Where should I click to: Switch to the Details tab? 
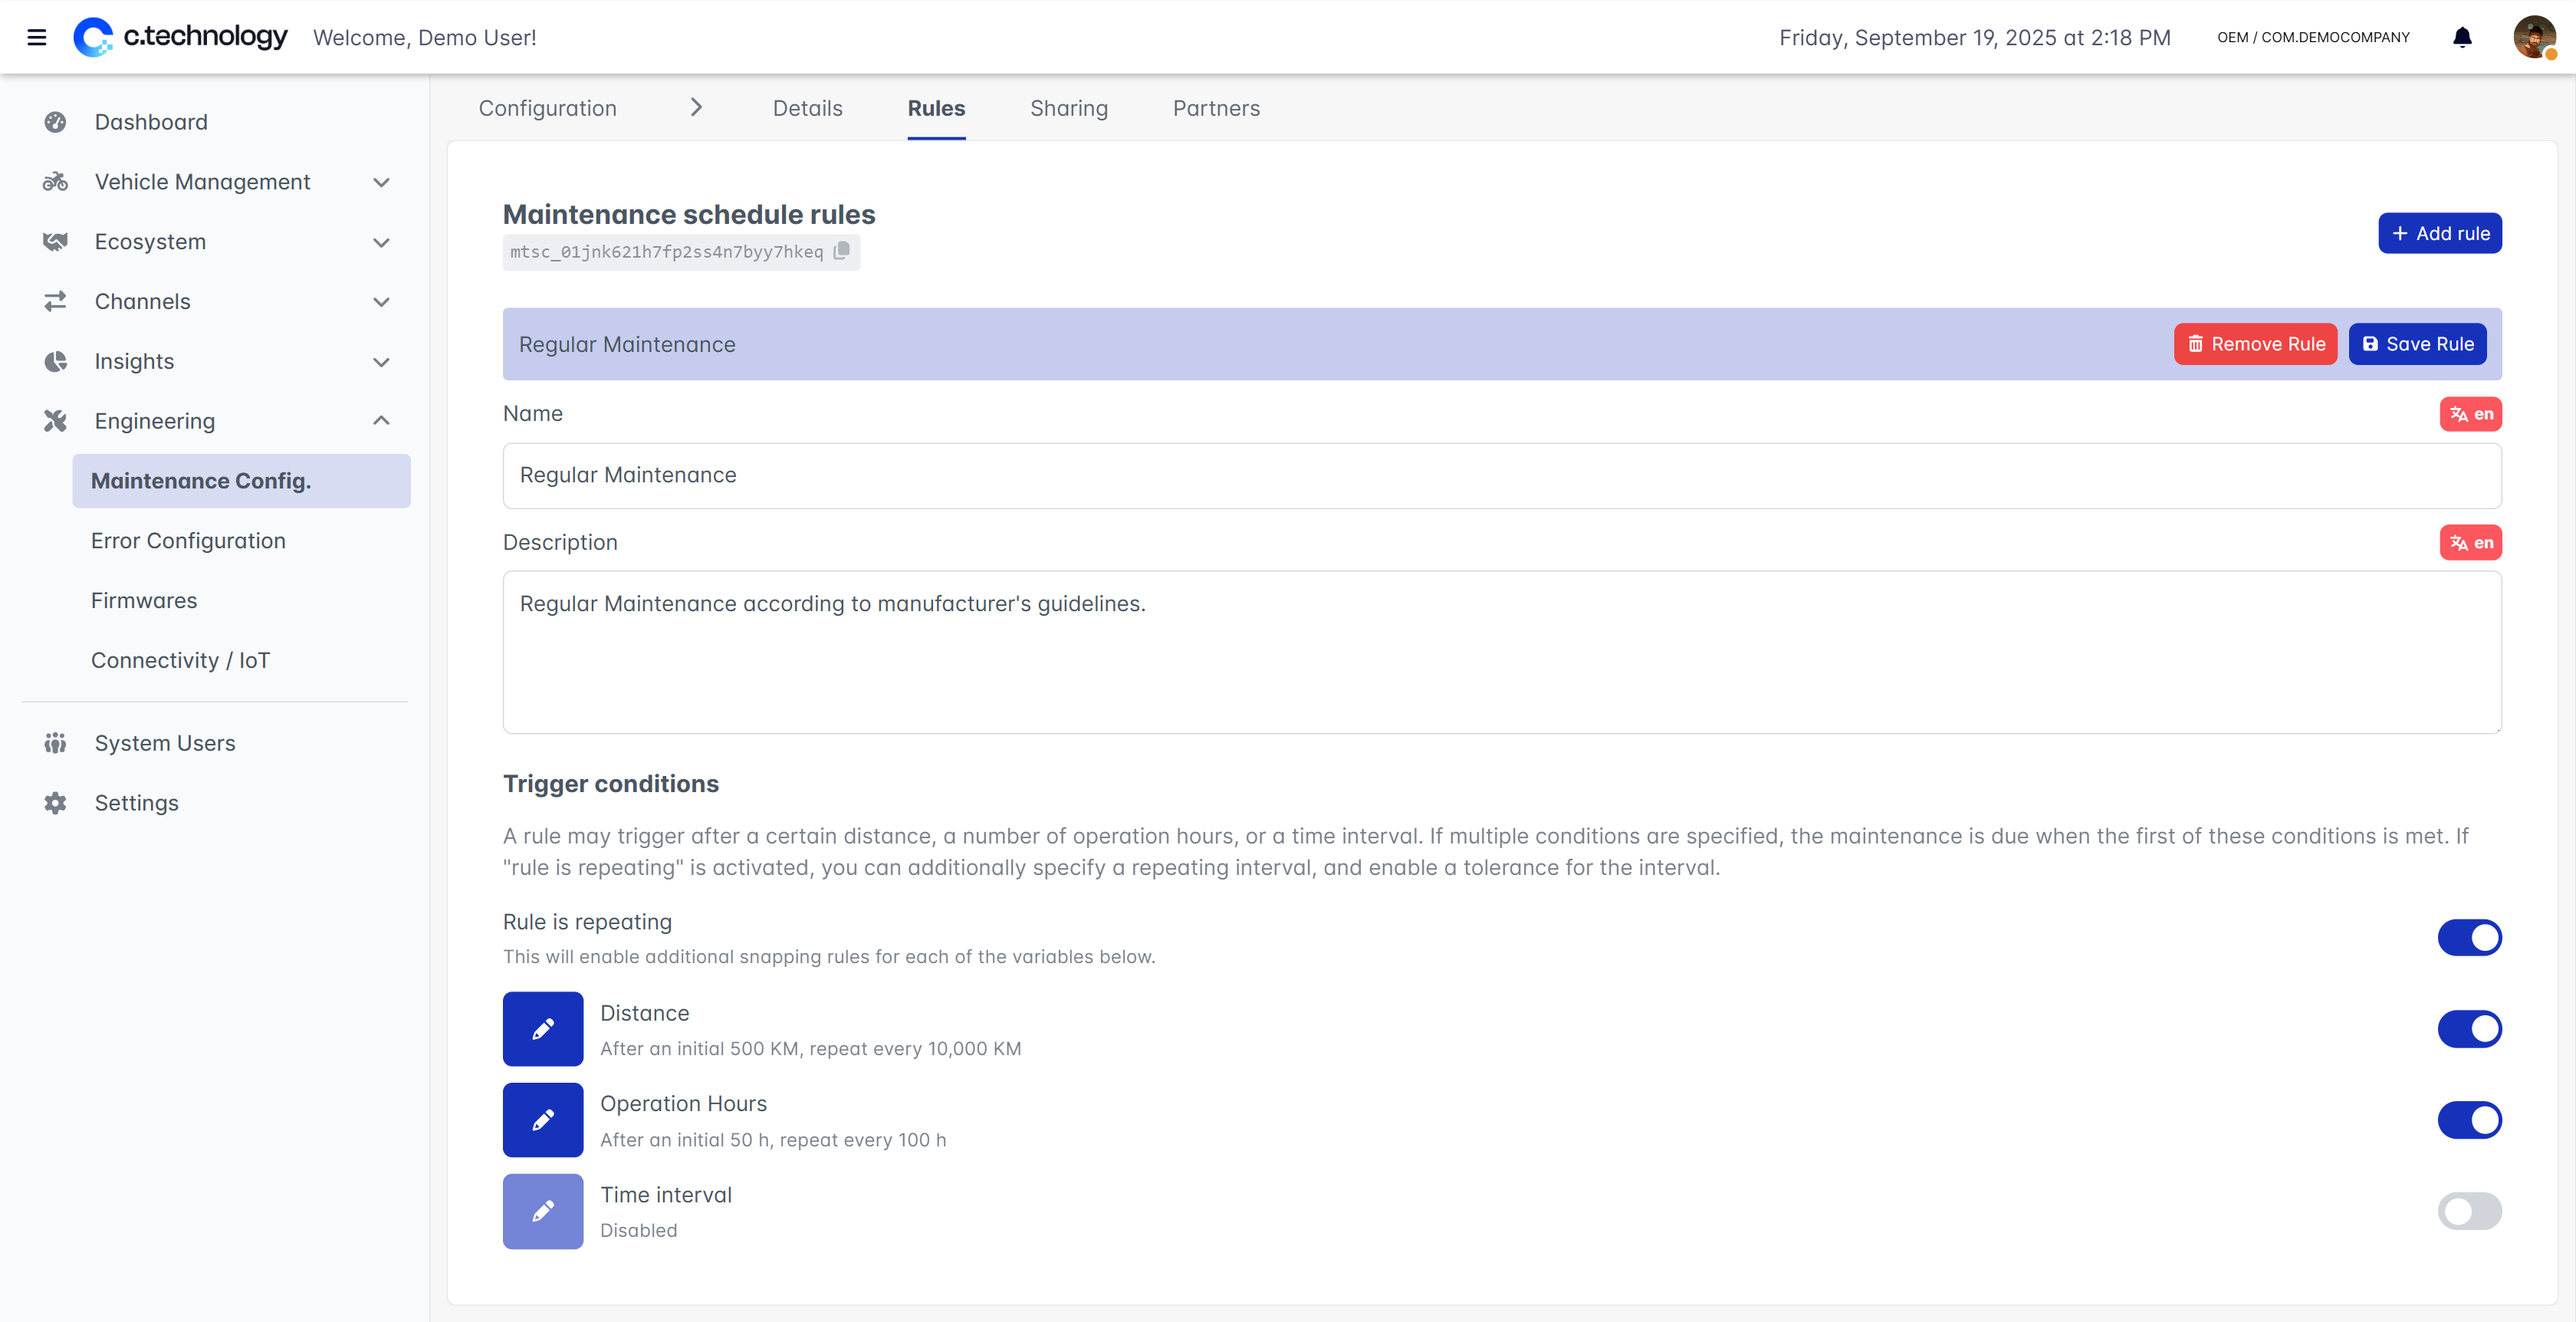click(x=807, y=108)
